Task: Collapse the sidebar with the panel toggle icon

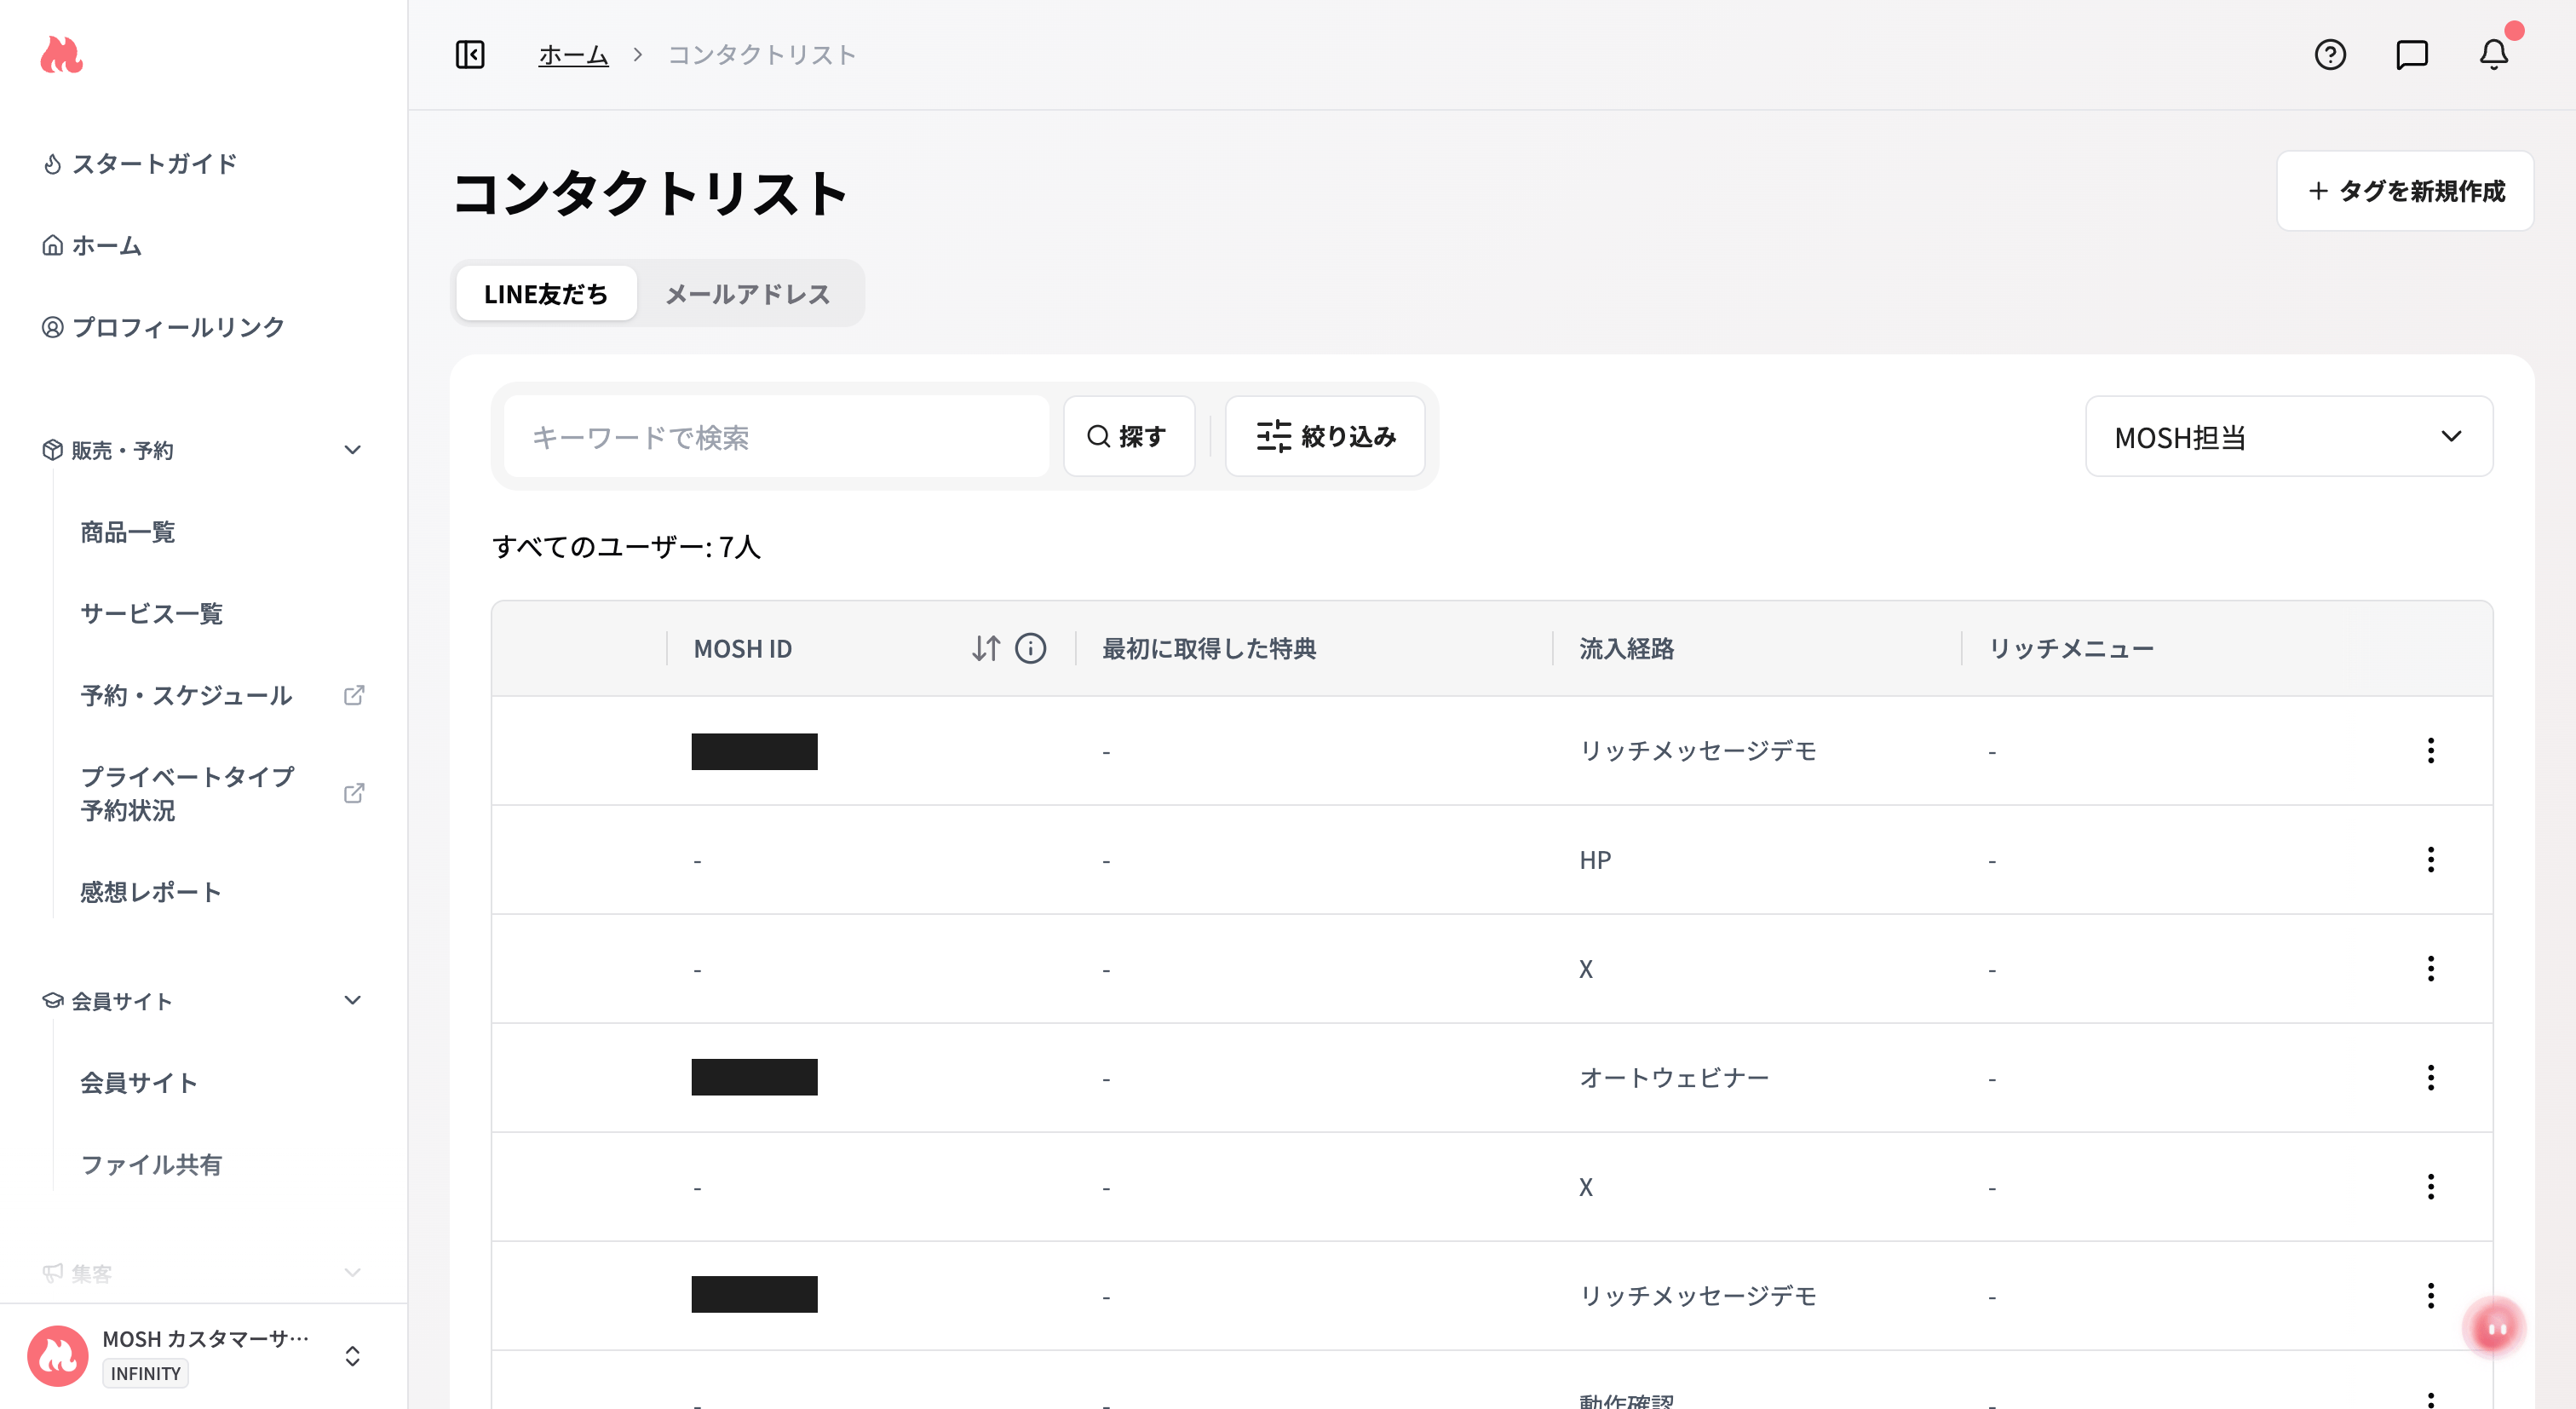Action: click(x=470, y=55)
